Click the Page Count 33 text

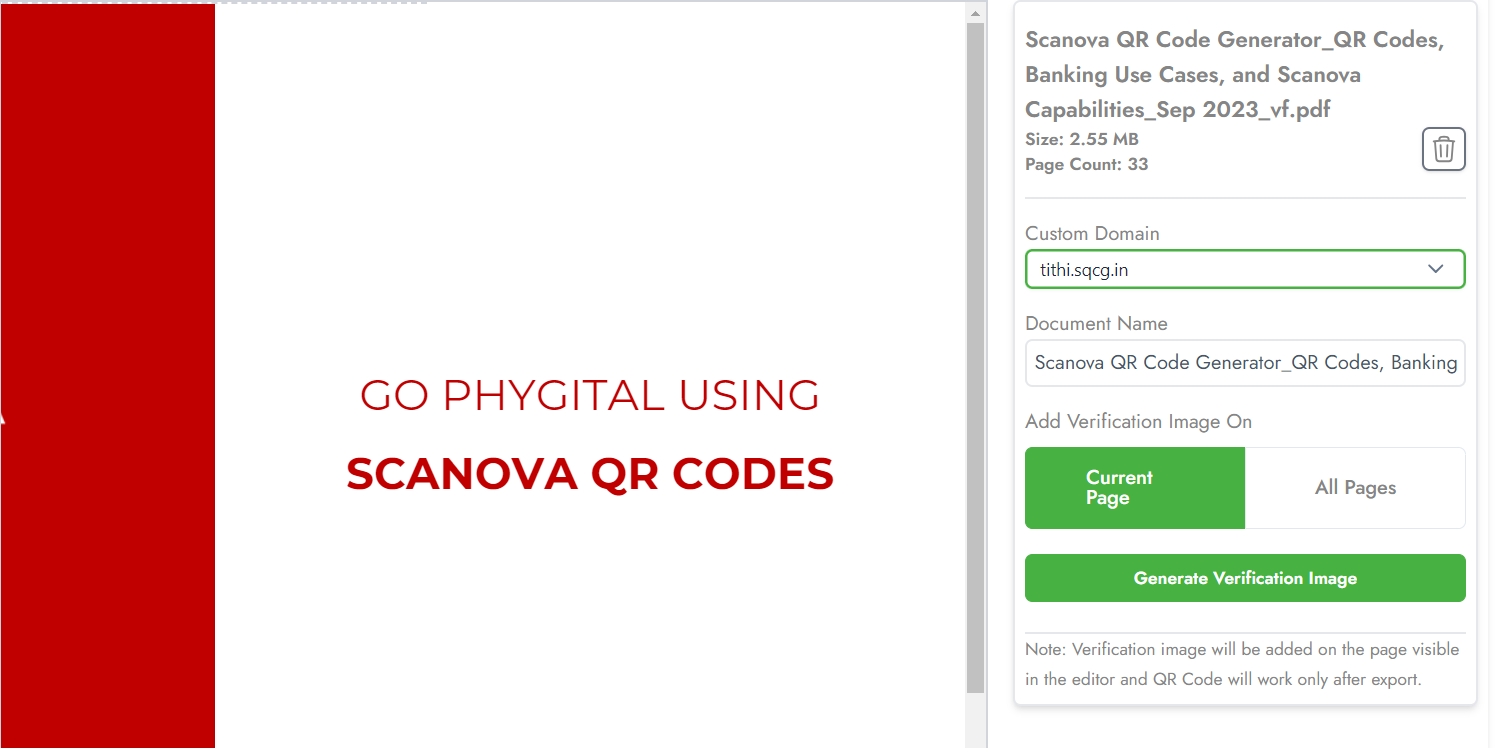pyautogui.click(x=1086, y=164)
